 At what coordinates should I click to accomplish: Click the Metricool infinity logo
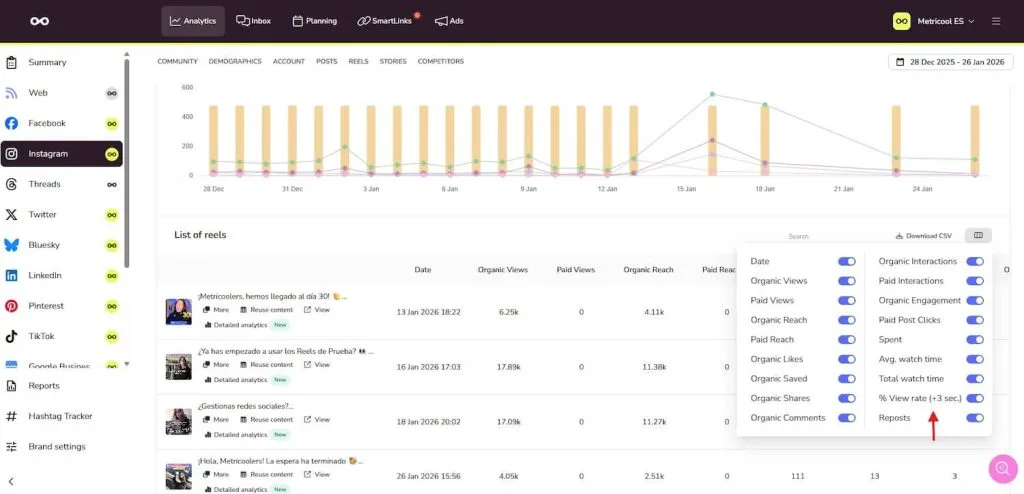point(39,21)
